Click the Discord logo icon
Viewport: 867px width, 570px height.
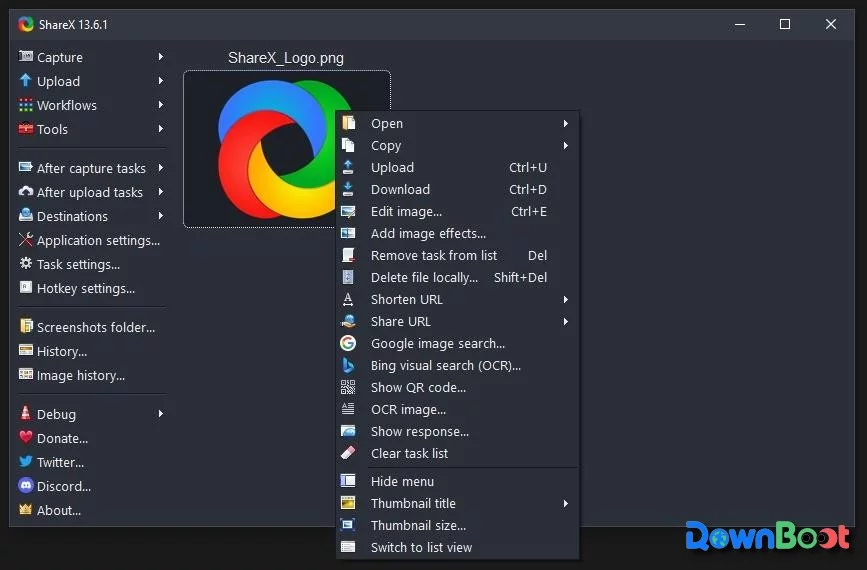[x=25, y=485]
